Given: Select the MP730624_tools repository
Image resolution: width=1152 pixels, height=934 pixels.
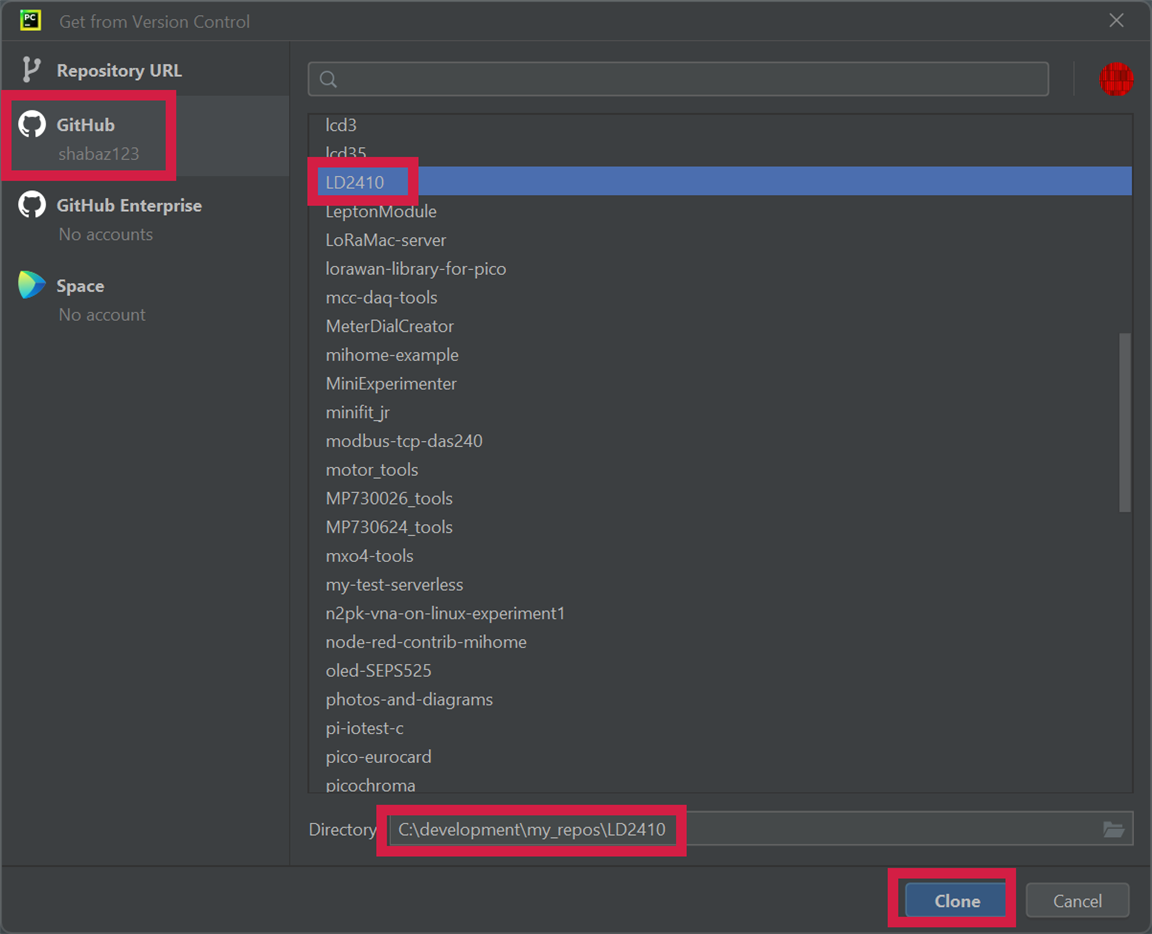Looking at the screenshot, I should (x=721, y=526).
